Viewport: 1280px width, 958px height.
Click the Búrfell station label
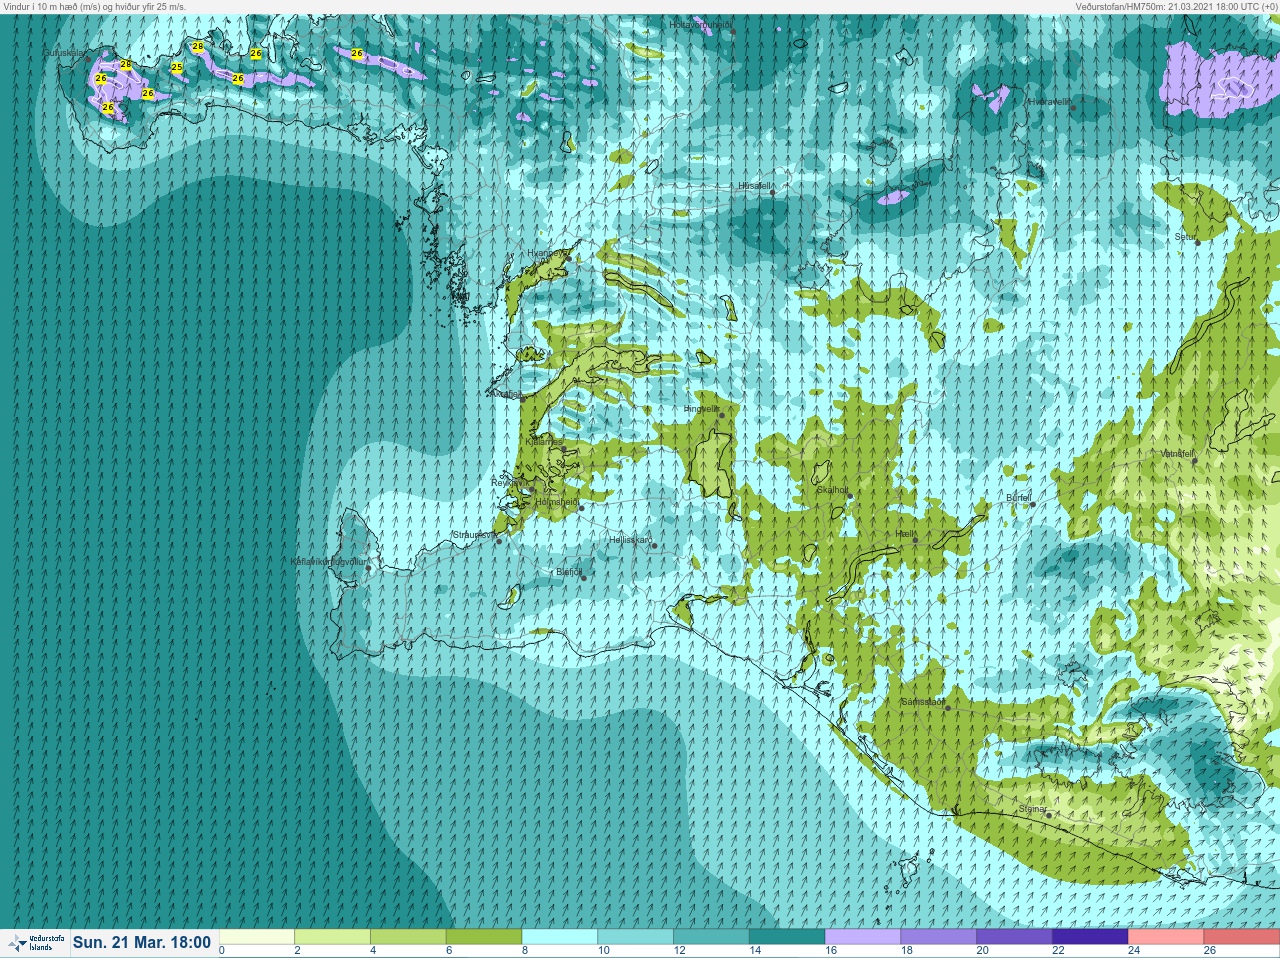coord(1018,498)
